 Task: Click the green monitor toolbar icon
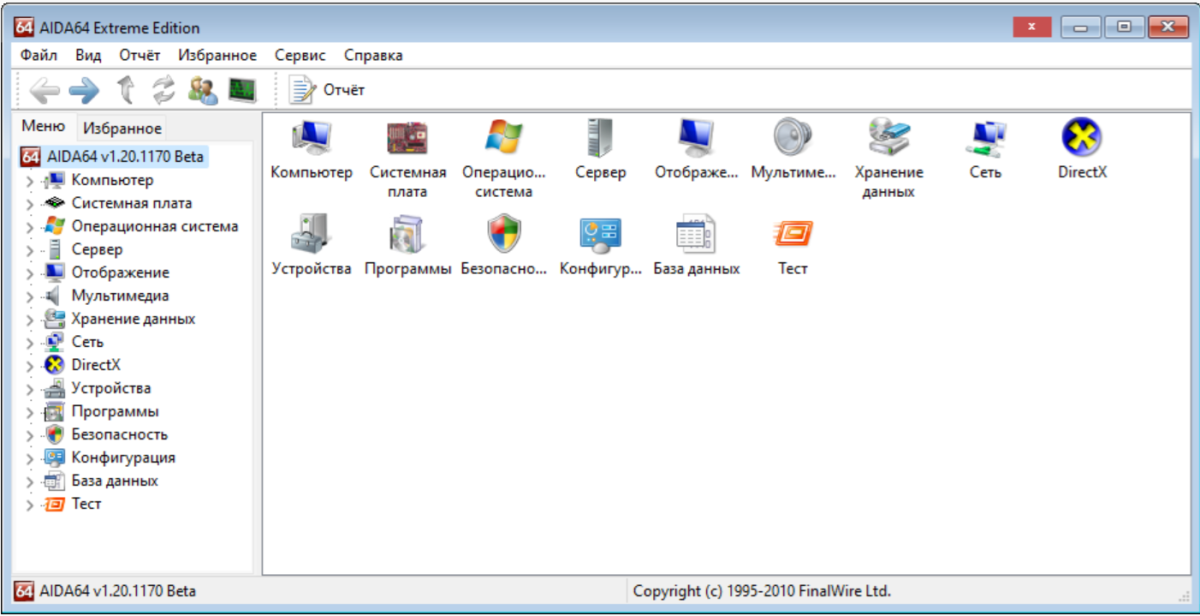242,91
